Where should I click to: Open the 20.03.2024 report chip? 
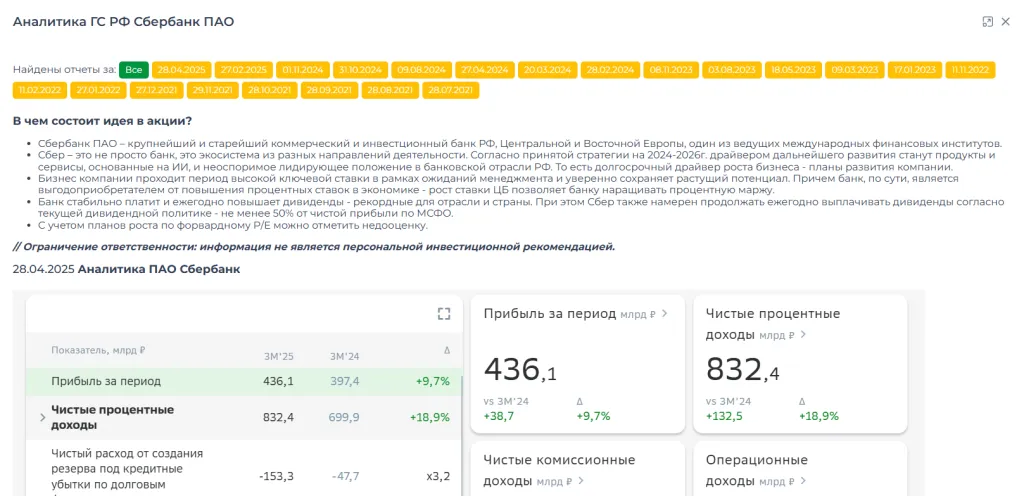[547, 70]
